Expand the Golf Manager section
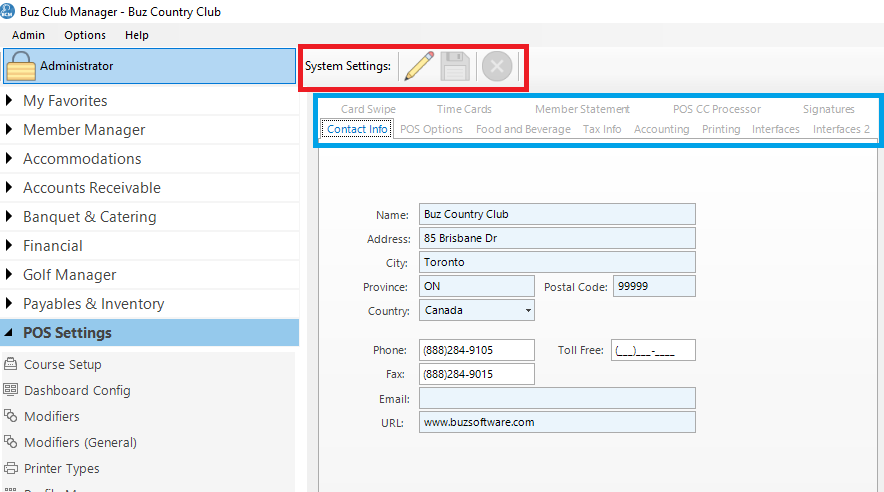 coord(69,275)
